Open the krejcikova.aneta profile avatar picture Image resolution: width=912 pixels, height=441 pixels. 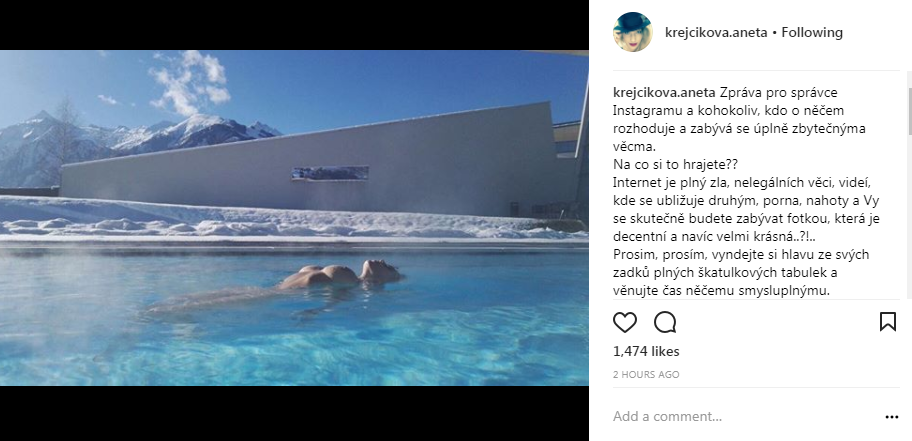coord(632,33)
